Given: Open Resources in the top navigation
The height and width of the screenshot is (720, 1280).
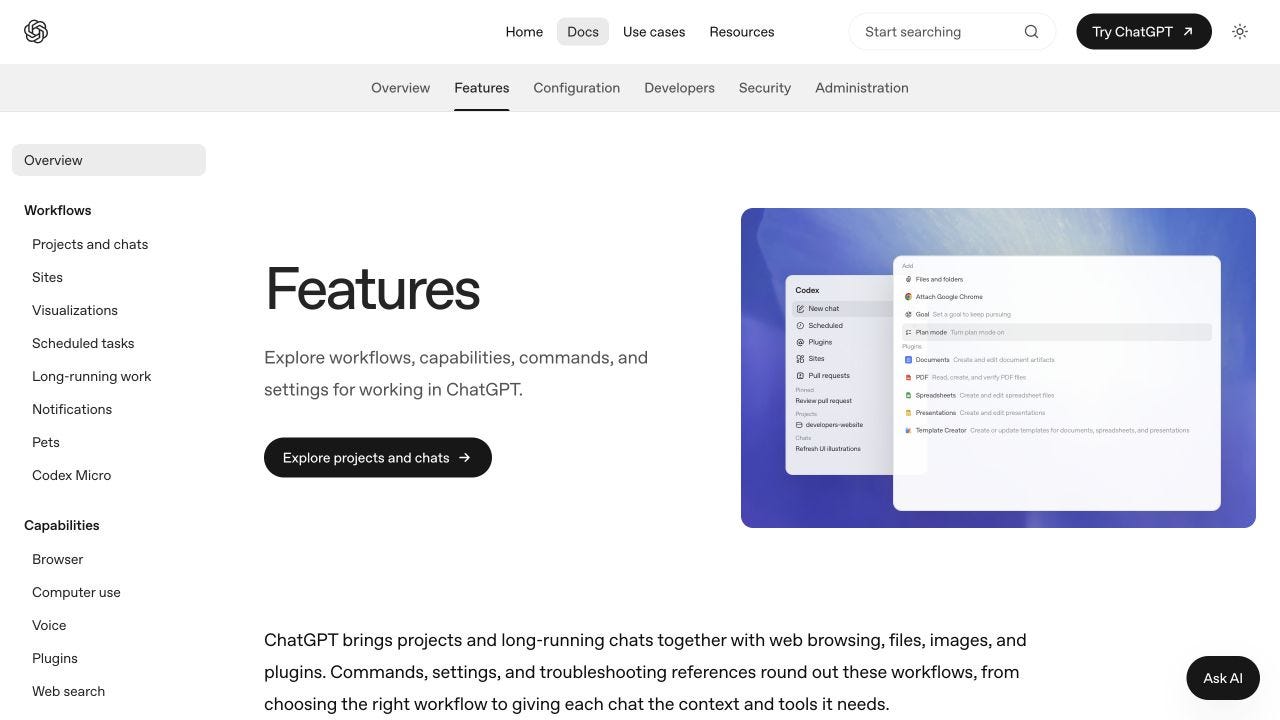Looking at the screenshot, I should 742,32.
